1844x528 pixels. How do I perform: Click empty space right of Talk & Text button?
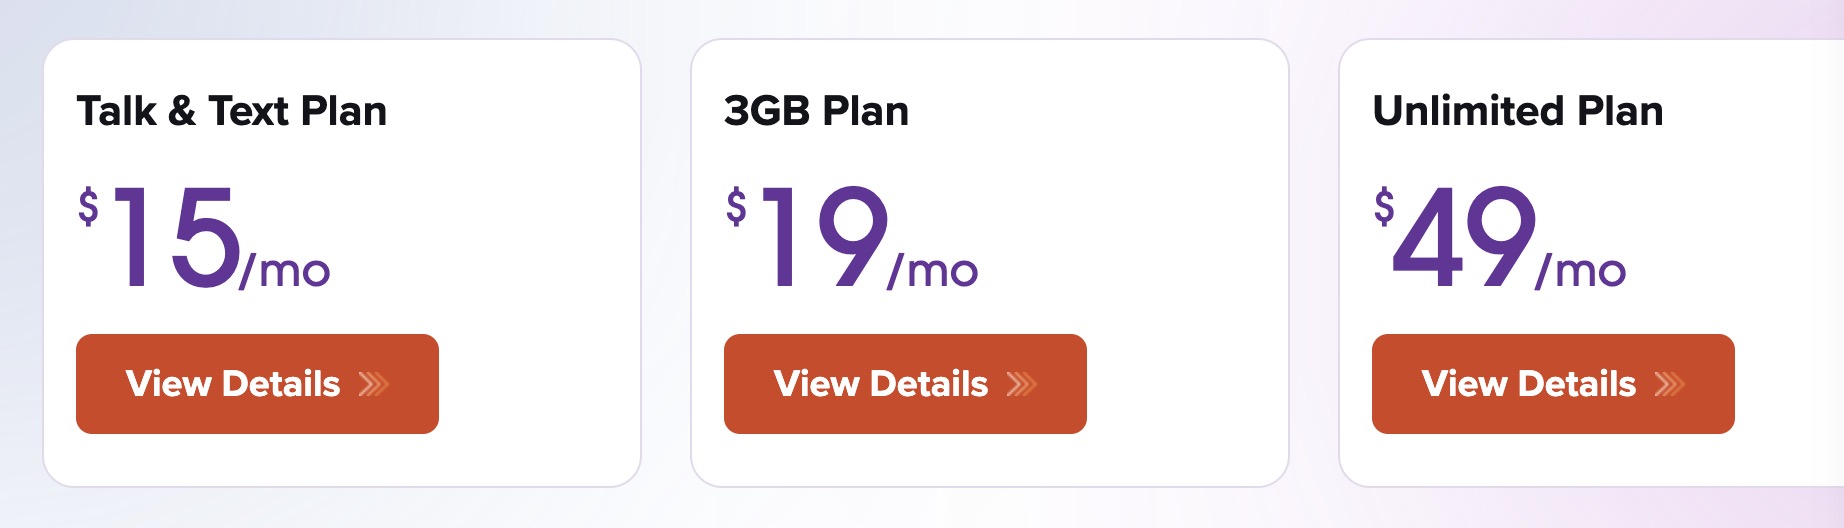tap(540, 384)
